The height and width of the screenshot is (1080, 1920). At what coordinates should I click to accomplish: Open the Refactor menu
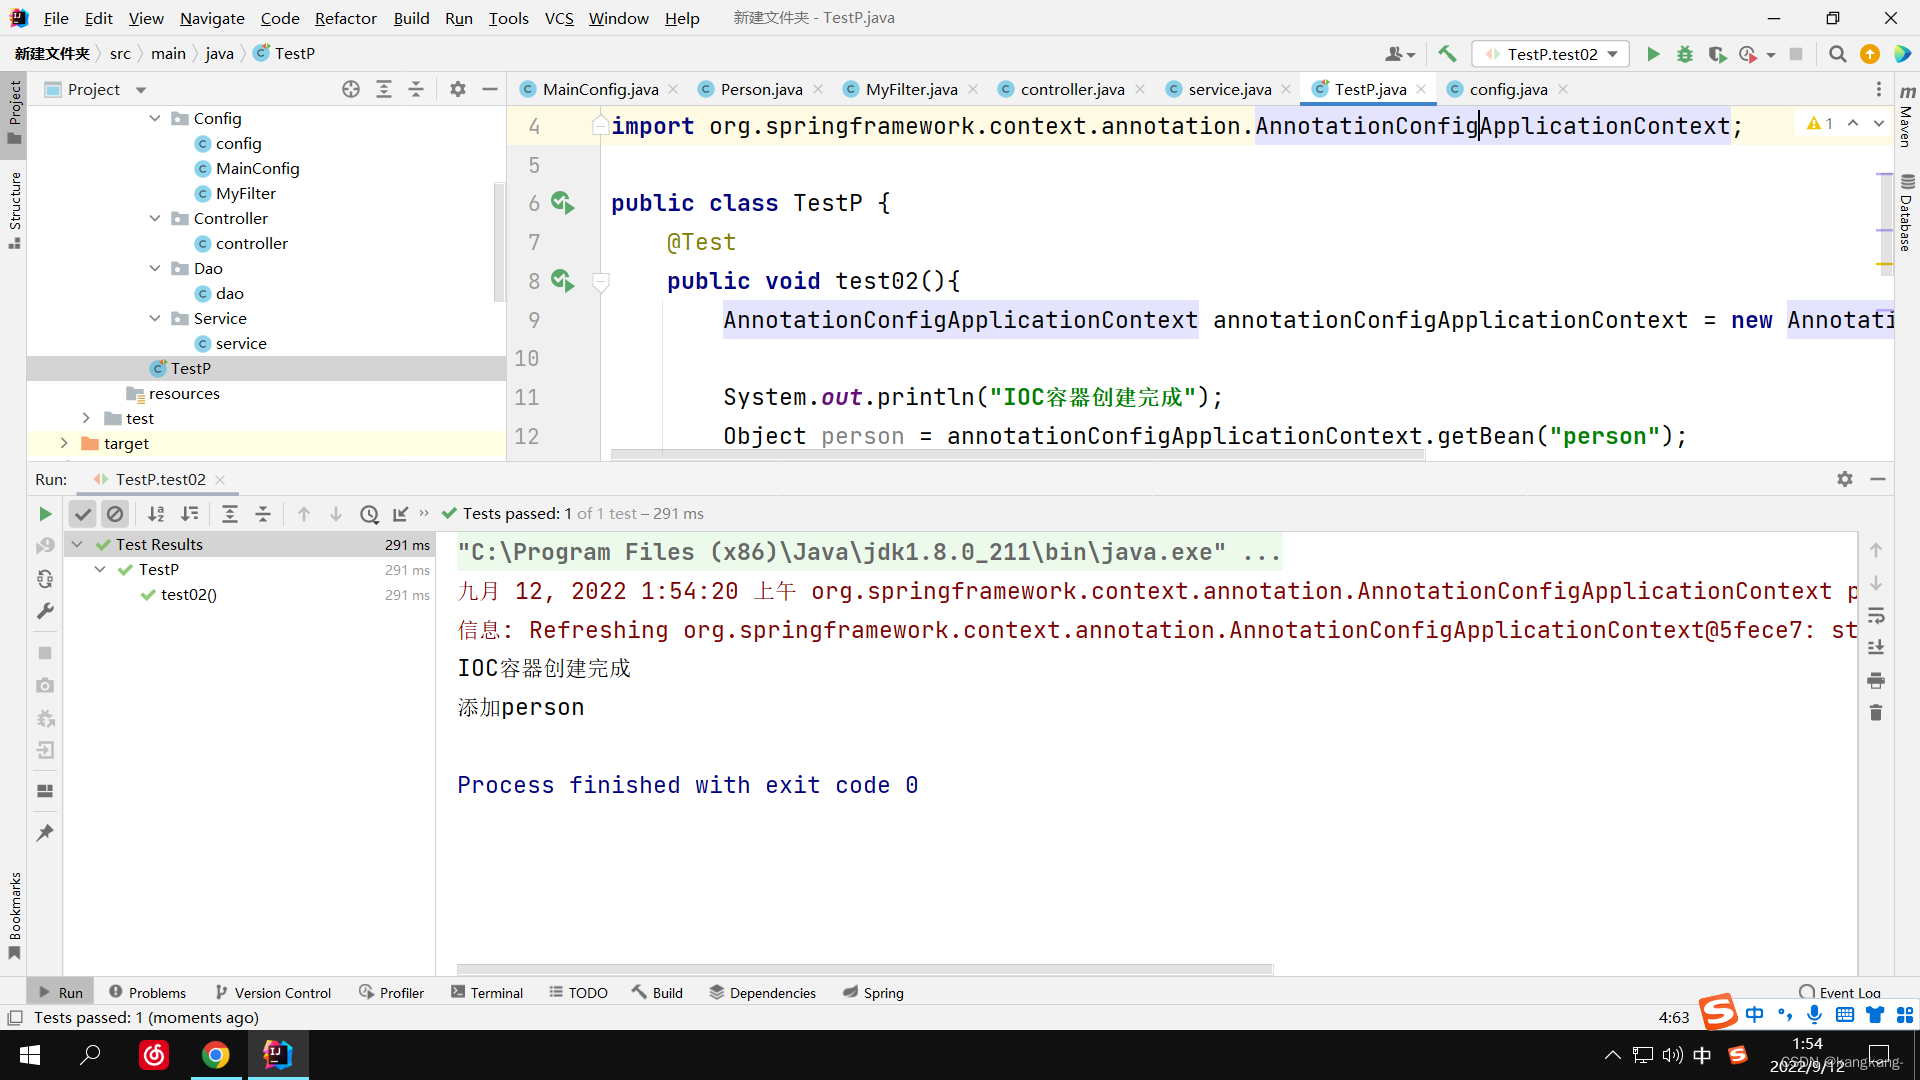click(x=345, y=18)
